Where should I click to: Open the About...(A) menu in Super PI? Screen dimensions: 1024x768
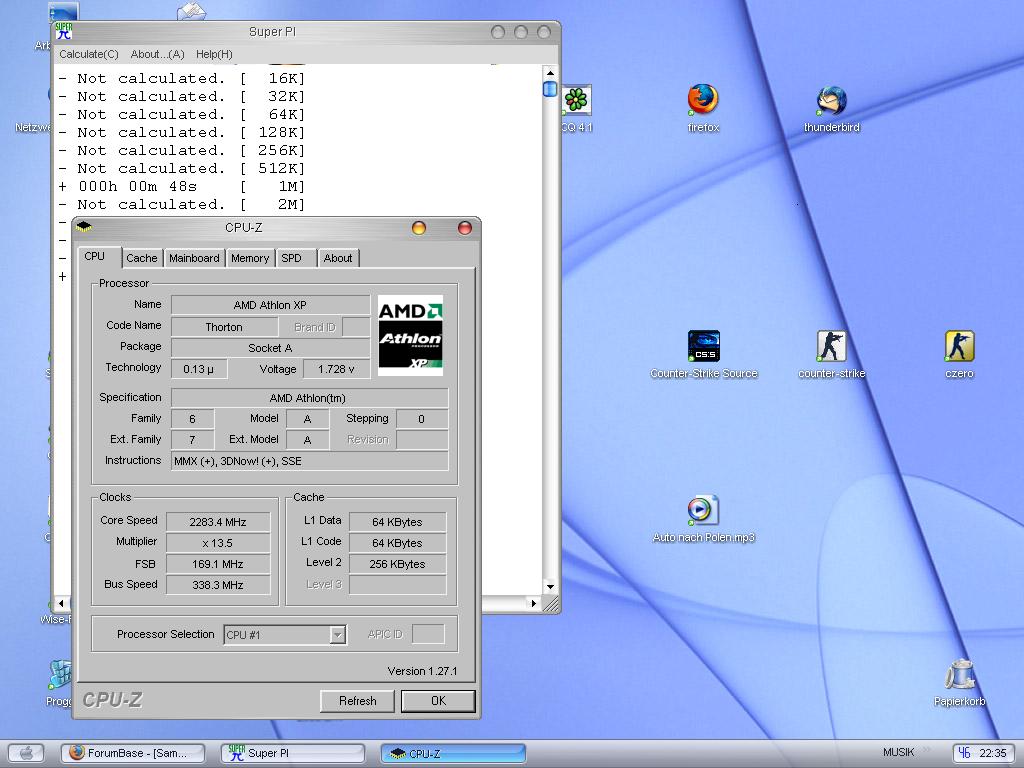[157, 54]
